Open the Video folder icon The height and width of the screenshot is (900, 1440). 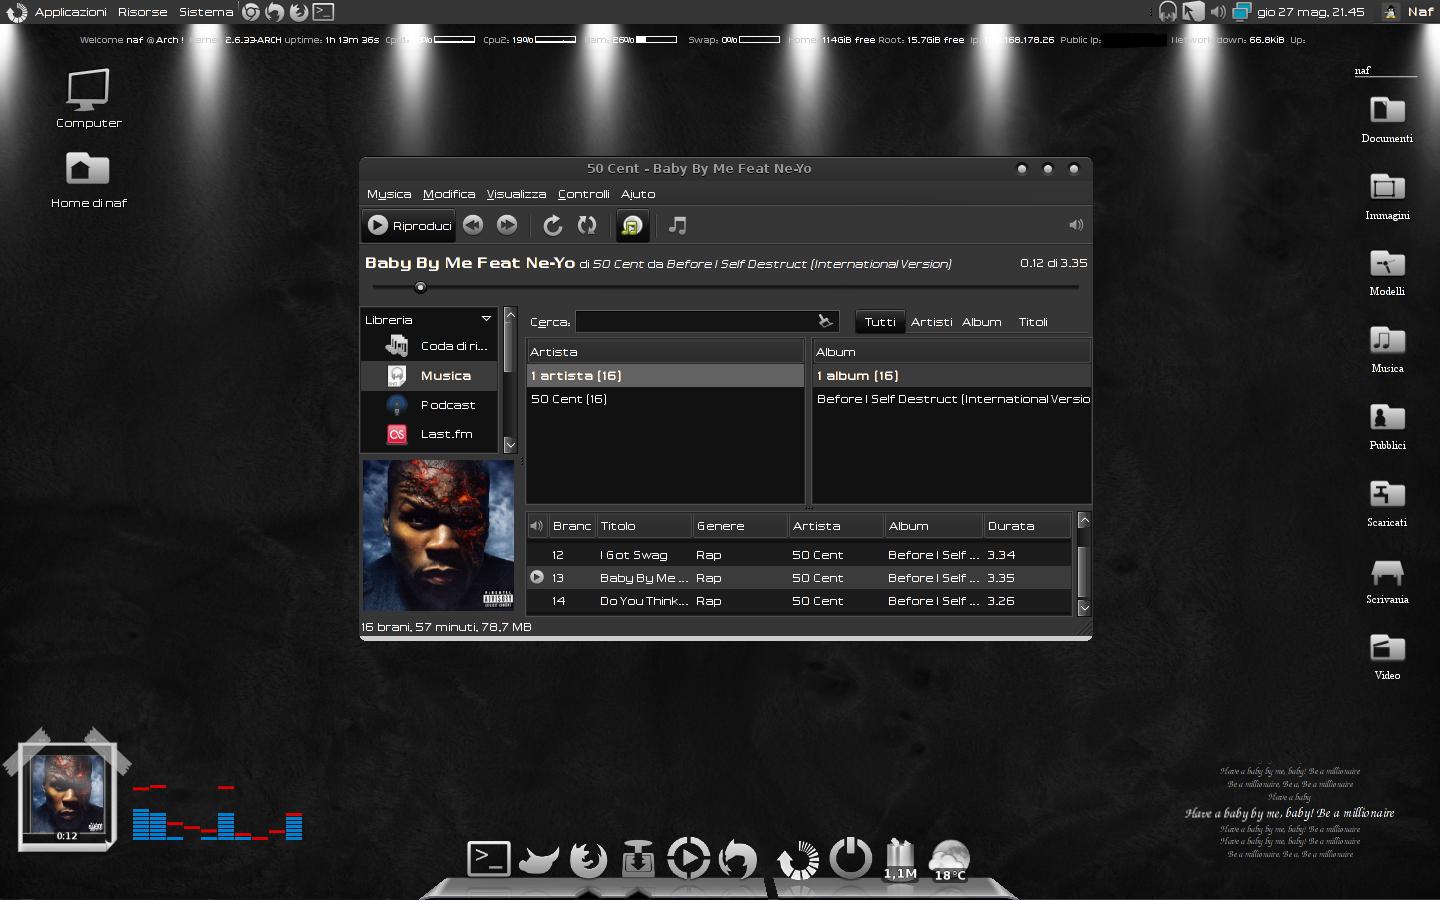coord(1387,656)
